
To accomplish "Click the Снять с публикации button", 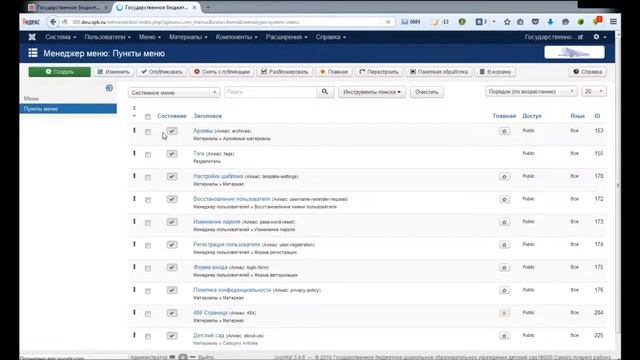I will point(222,72).
